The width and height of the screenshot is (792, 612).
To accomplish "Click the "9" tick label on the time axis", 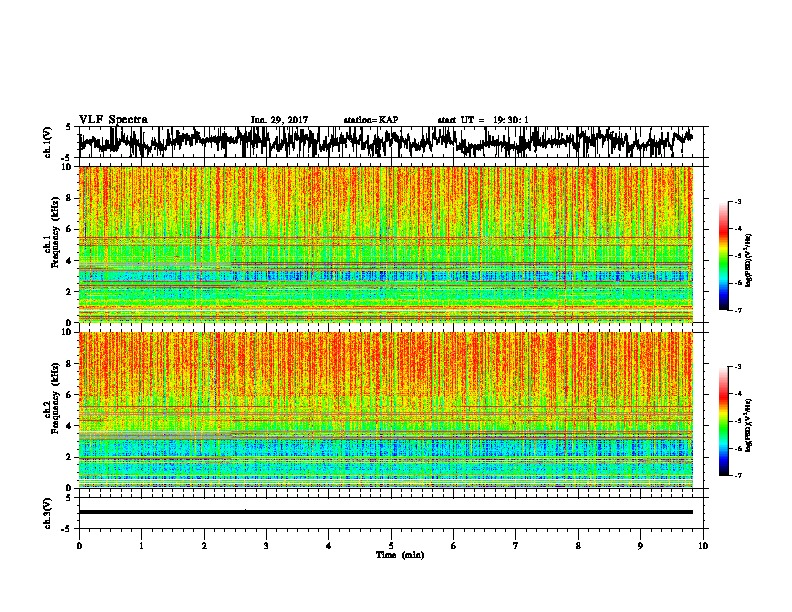I will pos(640,546).
